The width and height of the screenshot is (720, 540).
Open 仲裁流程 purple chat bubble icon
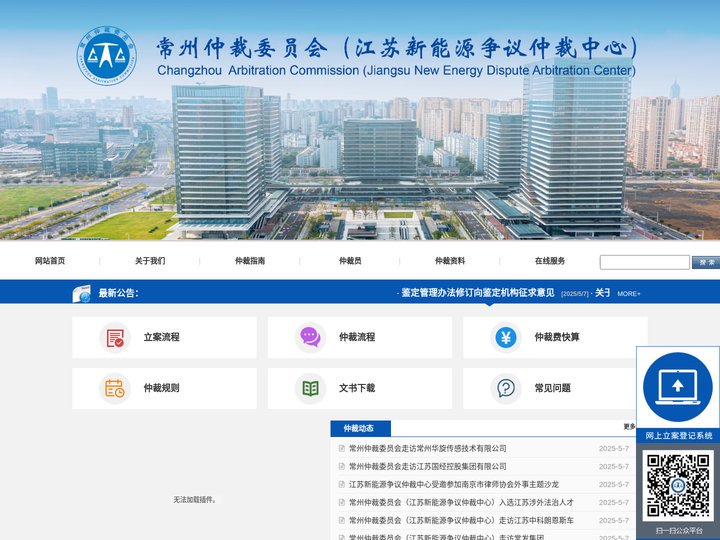point(310,338)
